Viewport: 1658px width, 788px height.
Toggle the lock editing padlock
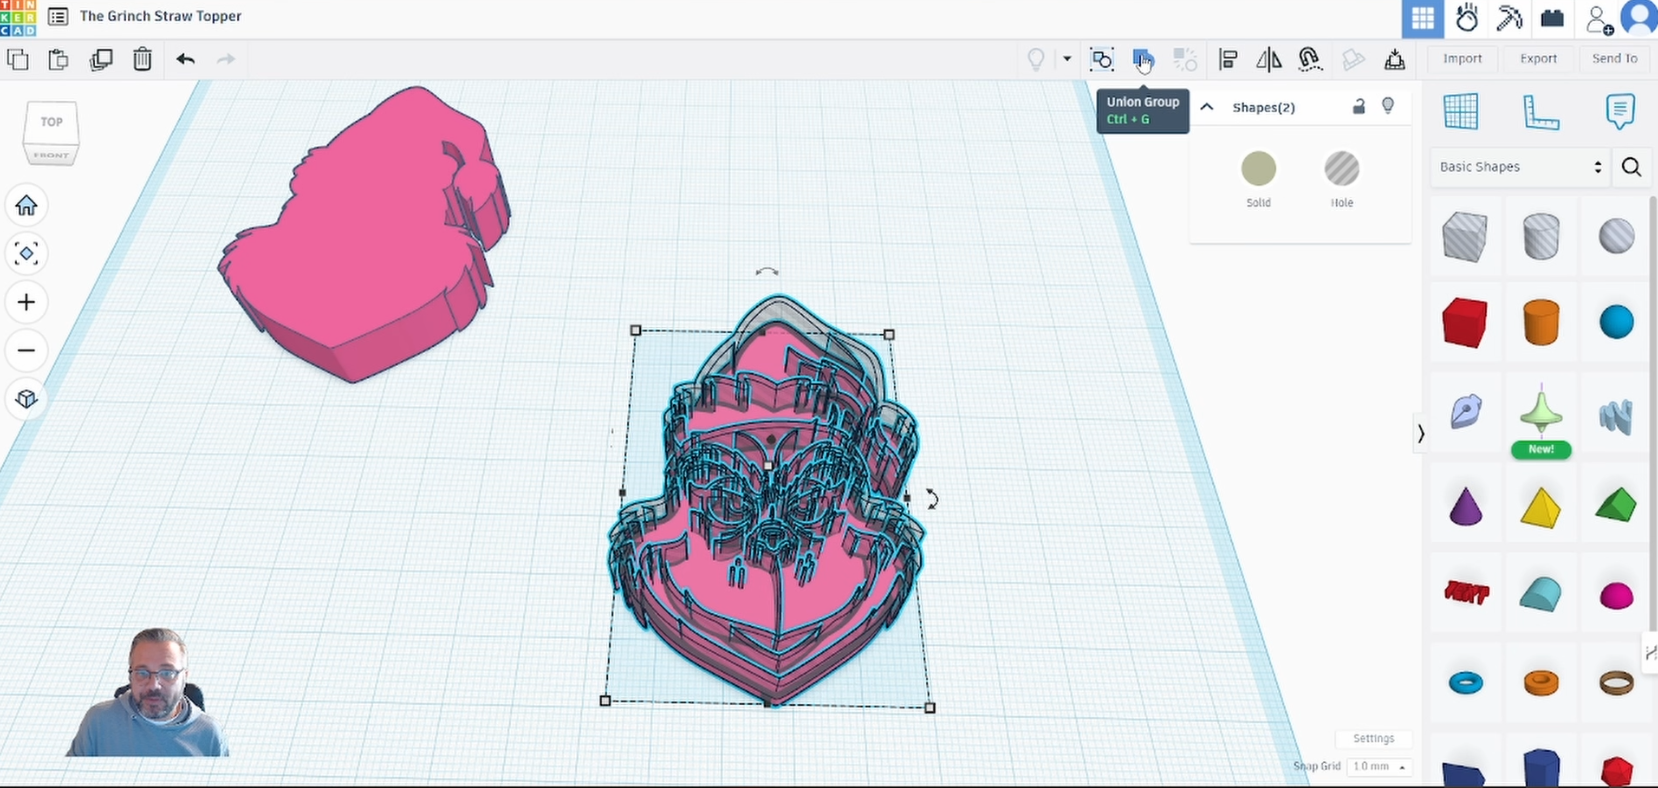1358,107
